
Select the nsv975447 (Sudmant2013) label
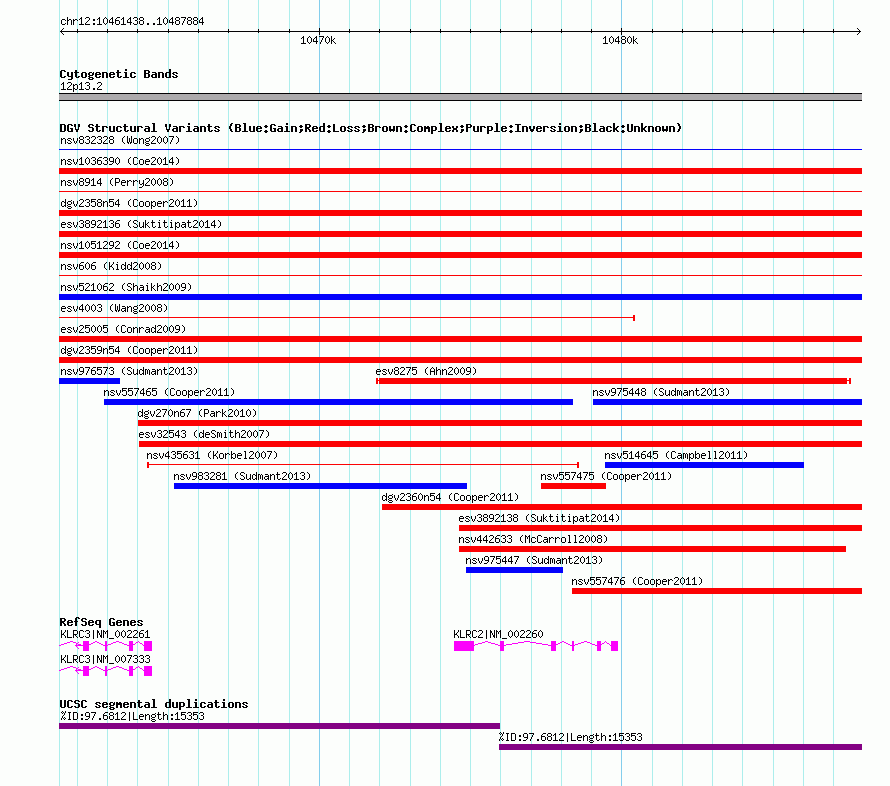[534, 560]
